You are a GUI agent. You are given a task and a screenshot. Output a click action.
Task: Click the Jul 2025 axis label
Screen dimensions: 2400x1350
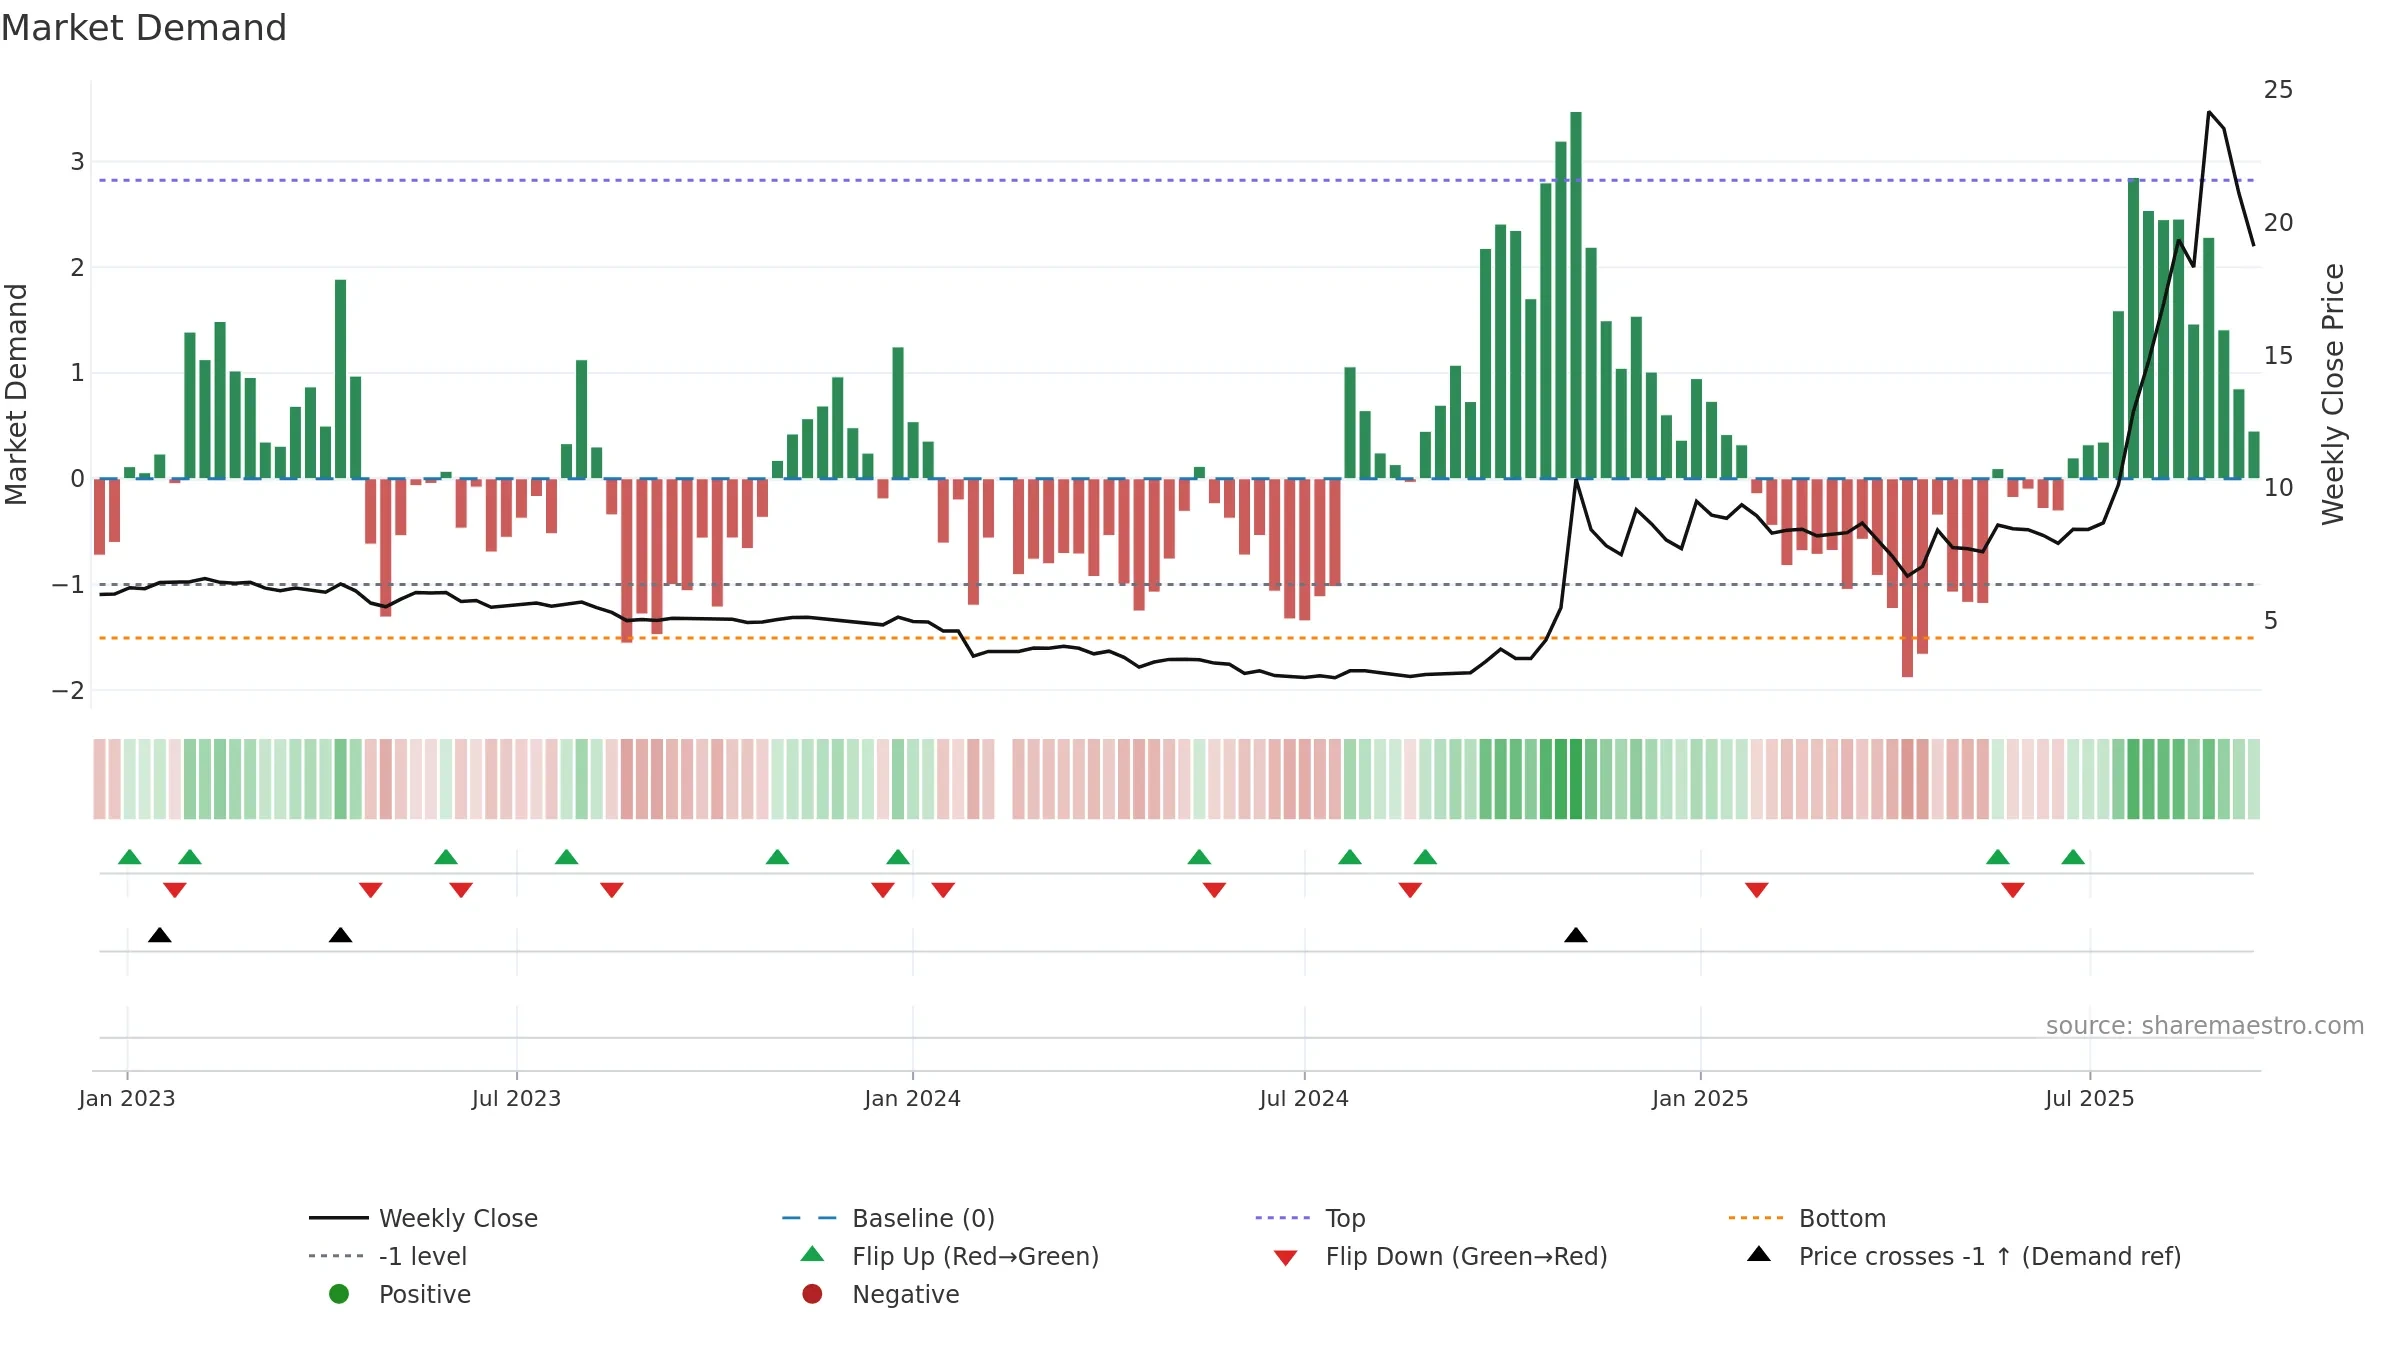(2090, 1099)
